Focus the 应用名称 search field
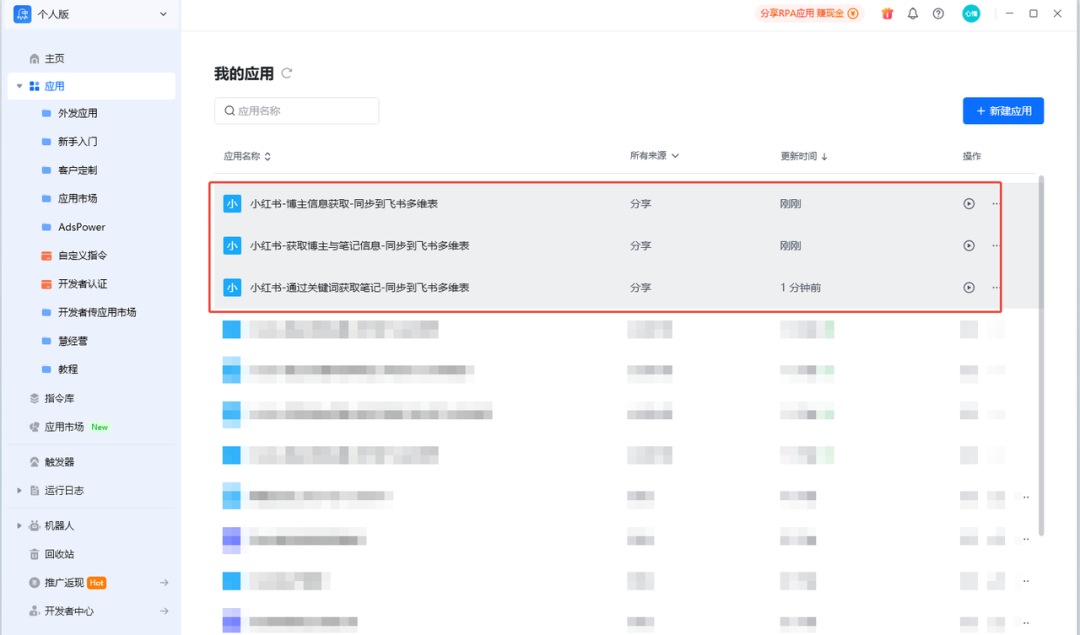Screen dimensions: 1080x635 pyautogui.click(x=296, y=111)
